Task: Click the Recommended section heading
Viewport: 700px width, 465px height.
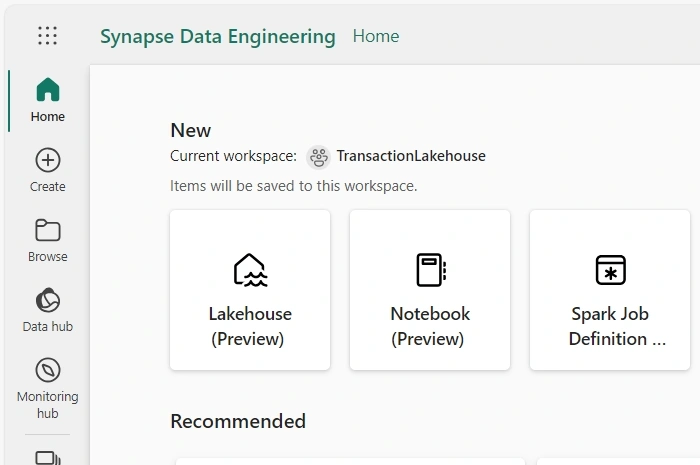Action: click(238, 421)
